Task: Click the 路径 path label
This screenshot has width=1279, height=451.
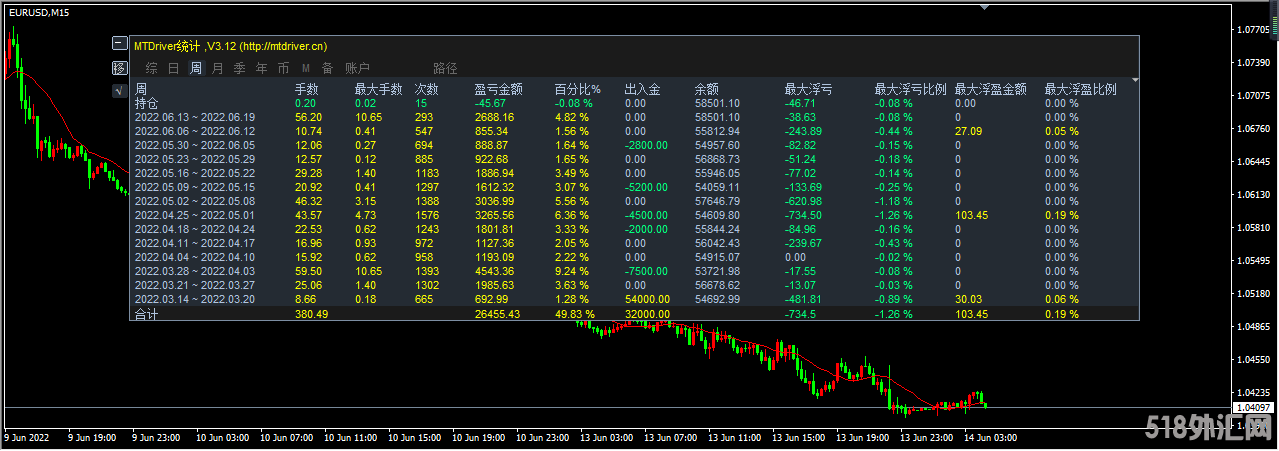Action: 445,69
